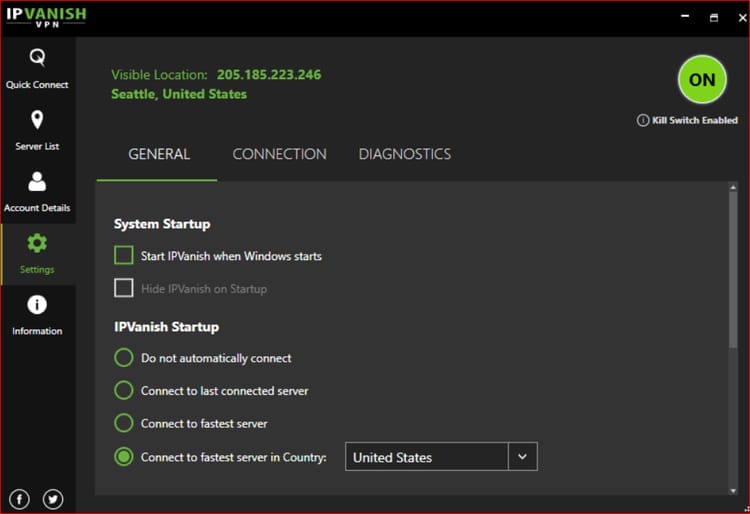Open the Information icon in sidebar
750x514 pixels.
(x=37, y=305)
